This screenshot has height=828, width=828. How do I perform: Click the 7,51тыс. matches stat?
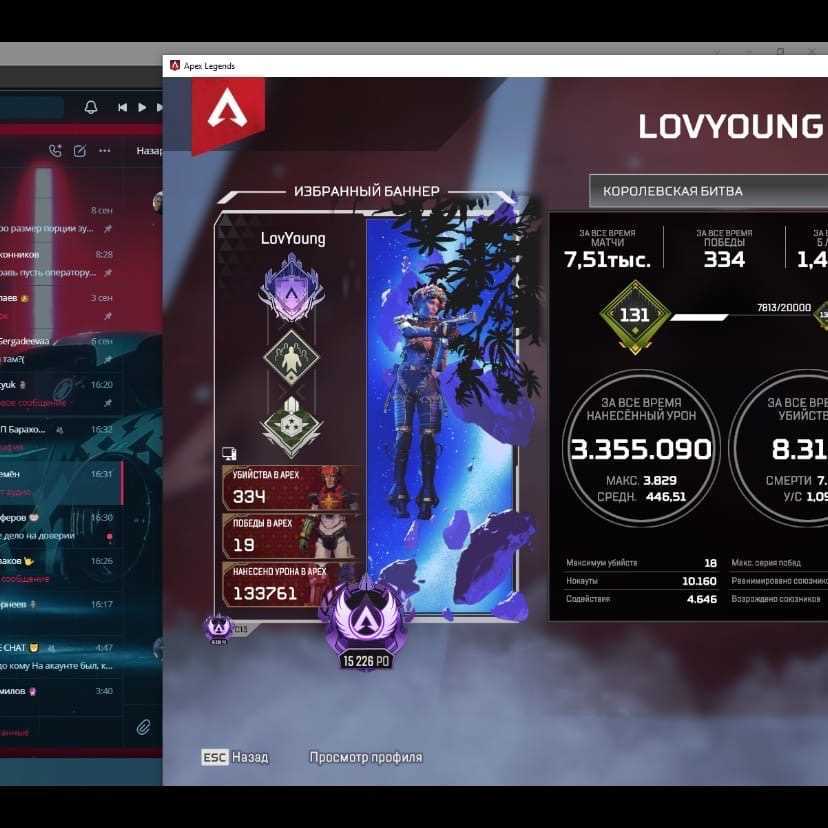(607, 260)
